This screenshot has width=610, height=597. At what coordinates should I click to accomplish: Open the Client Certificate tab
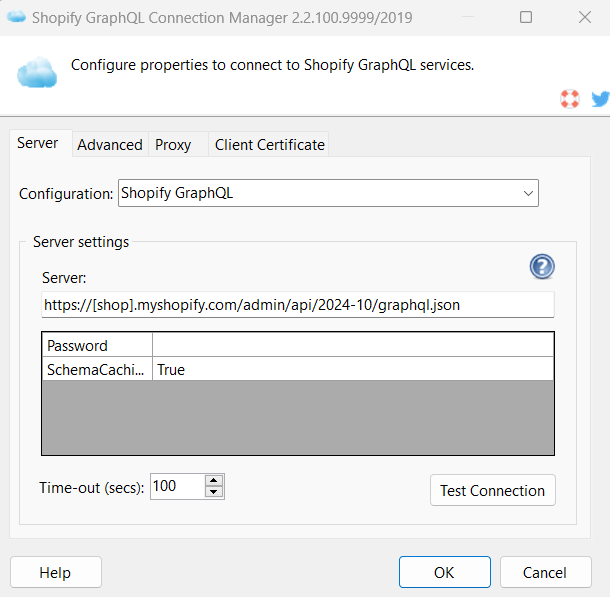tap(270, 145)
